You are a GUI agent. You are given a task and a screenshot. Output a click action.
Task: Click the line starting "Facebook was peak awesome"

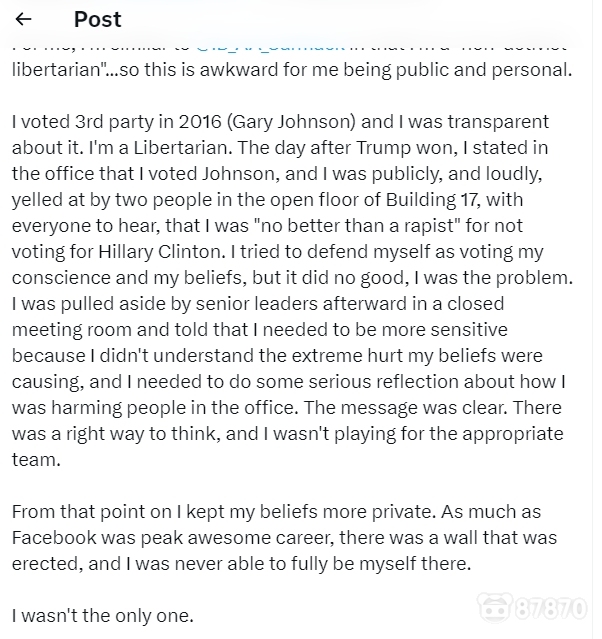tap(284, 538)
